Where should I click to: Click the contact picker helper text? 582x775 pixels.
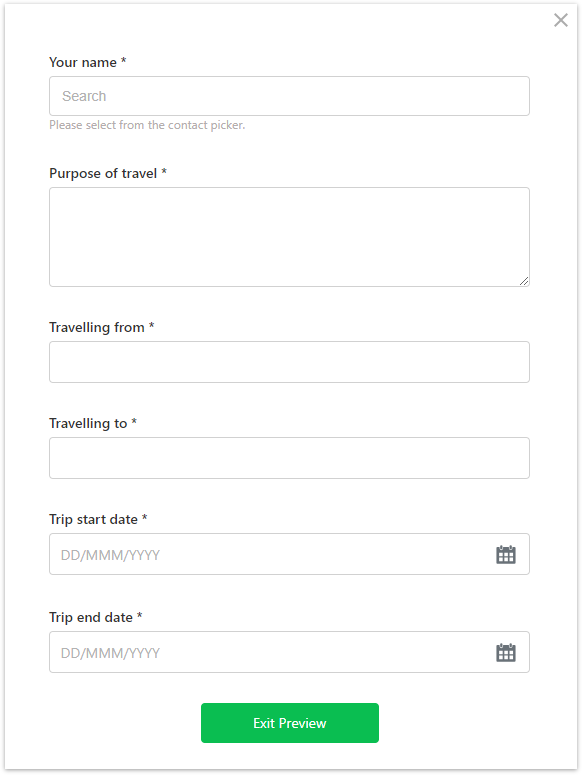pos(147,125)
